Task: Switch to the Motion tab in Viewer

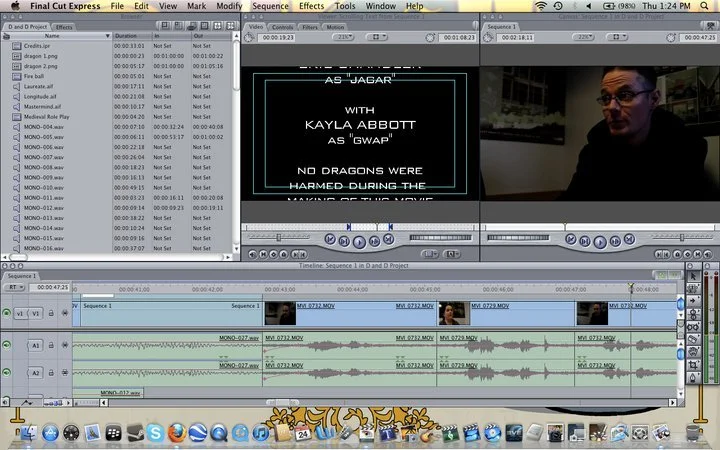Action: (x=335, y=27)
